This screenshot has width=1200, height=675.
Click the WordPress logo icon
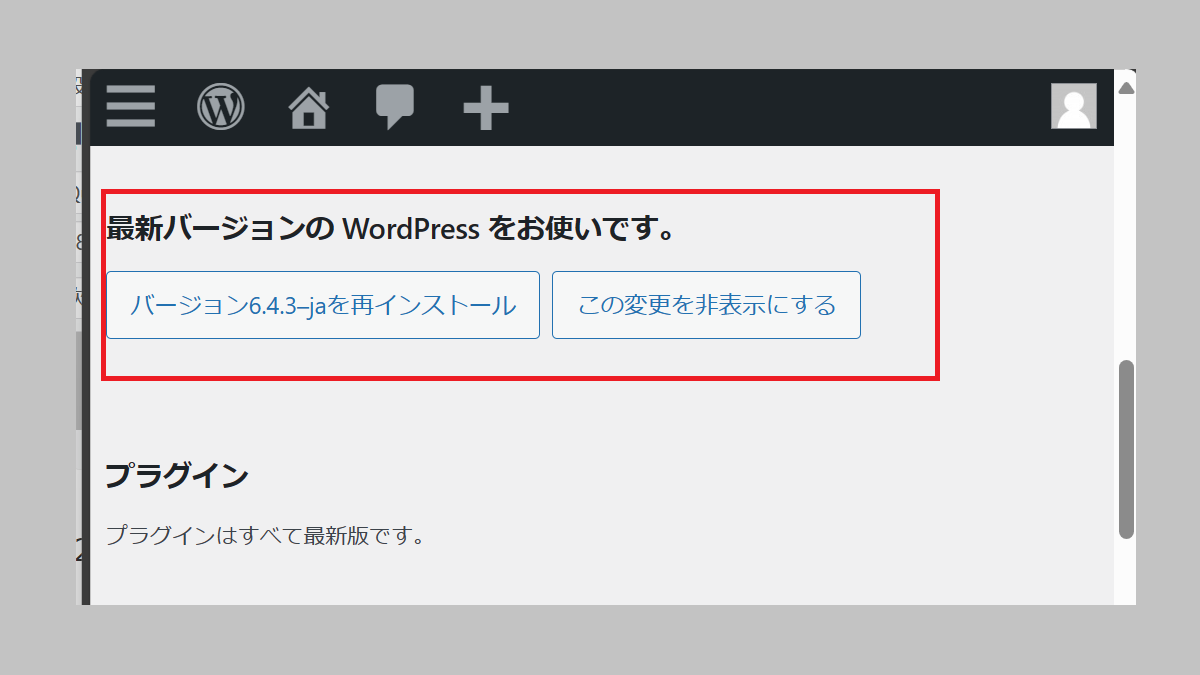tap(221, 106)
